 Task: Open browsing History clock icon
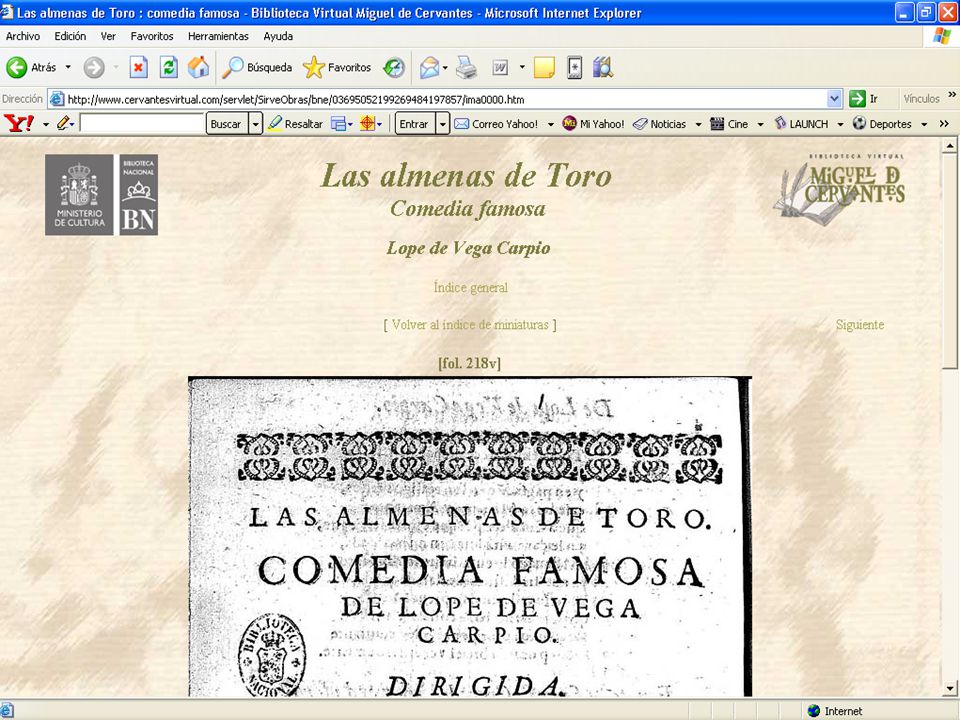tap(394, 67)
